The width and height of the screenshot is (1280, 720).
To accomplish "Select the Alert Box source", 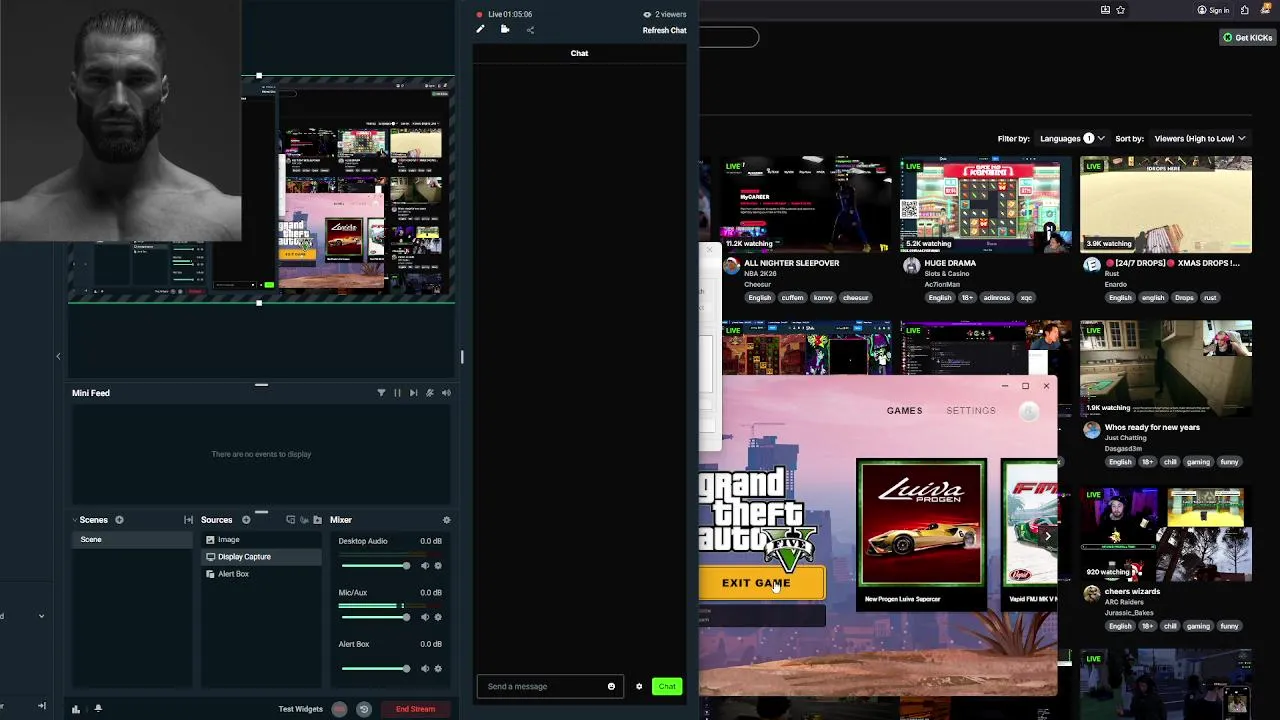I will pos(261,574).
